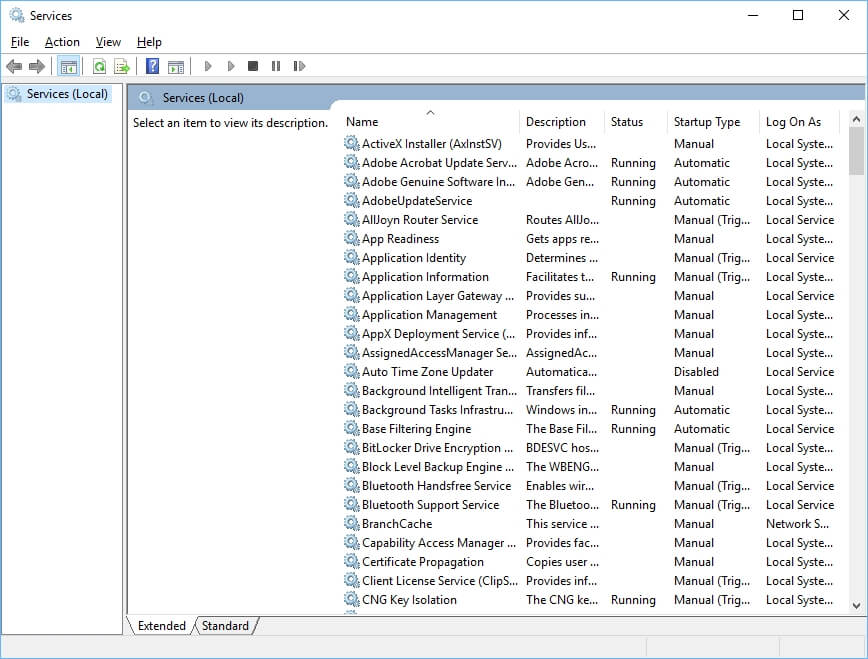Click the Back navigation arrow icon
868x659 pixels.
click(14, 66)
